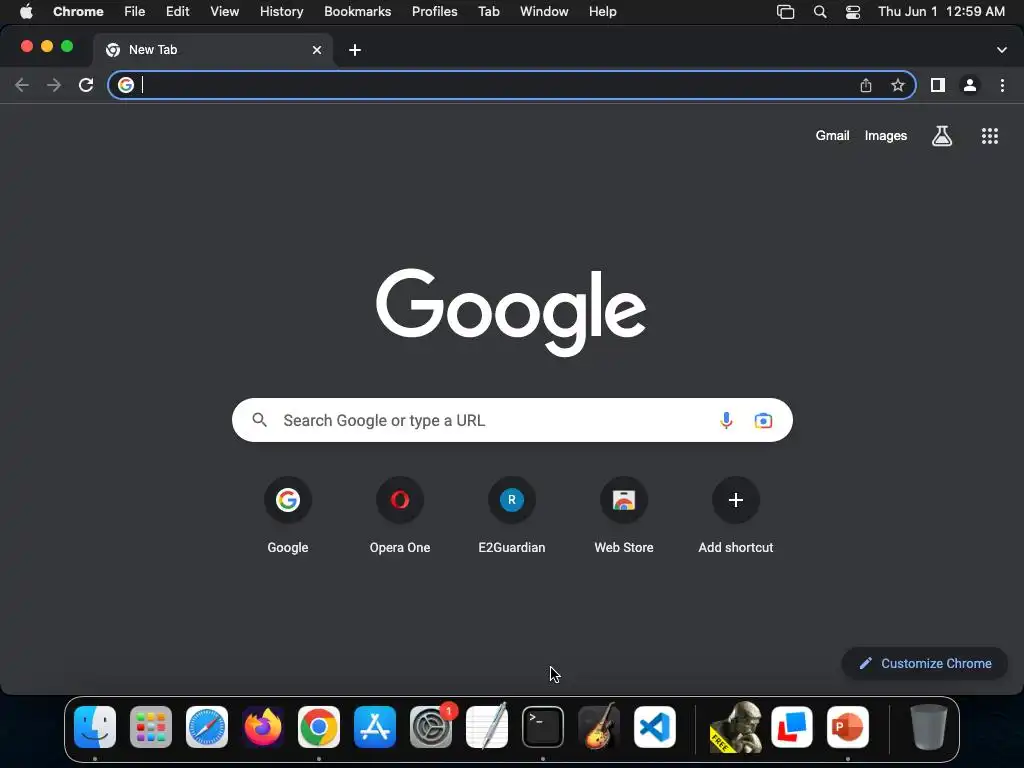Click the Google icon in address bar

[126, 85]
